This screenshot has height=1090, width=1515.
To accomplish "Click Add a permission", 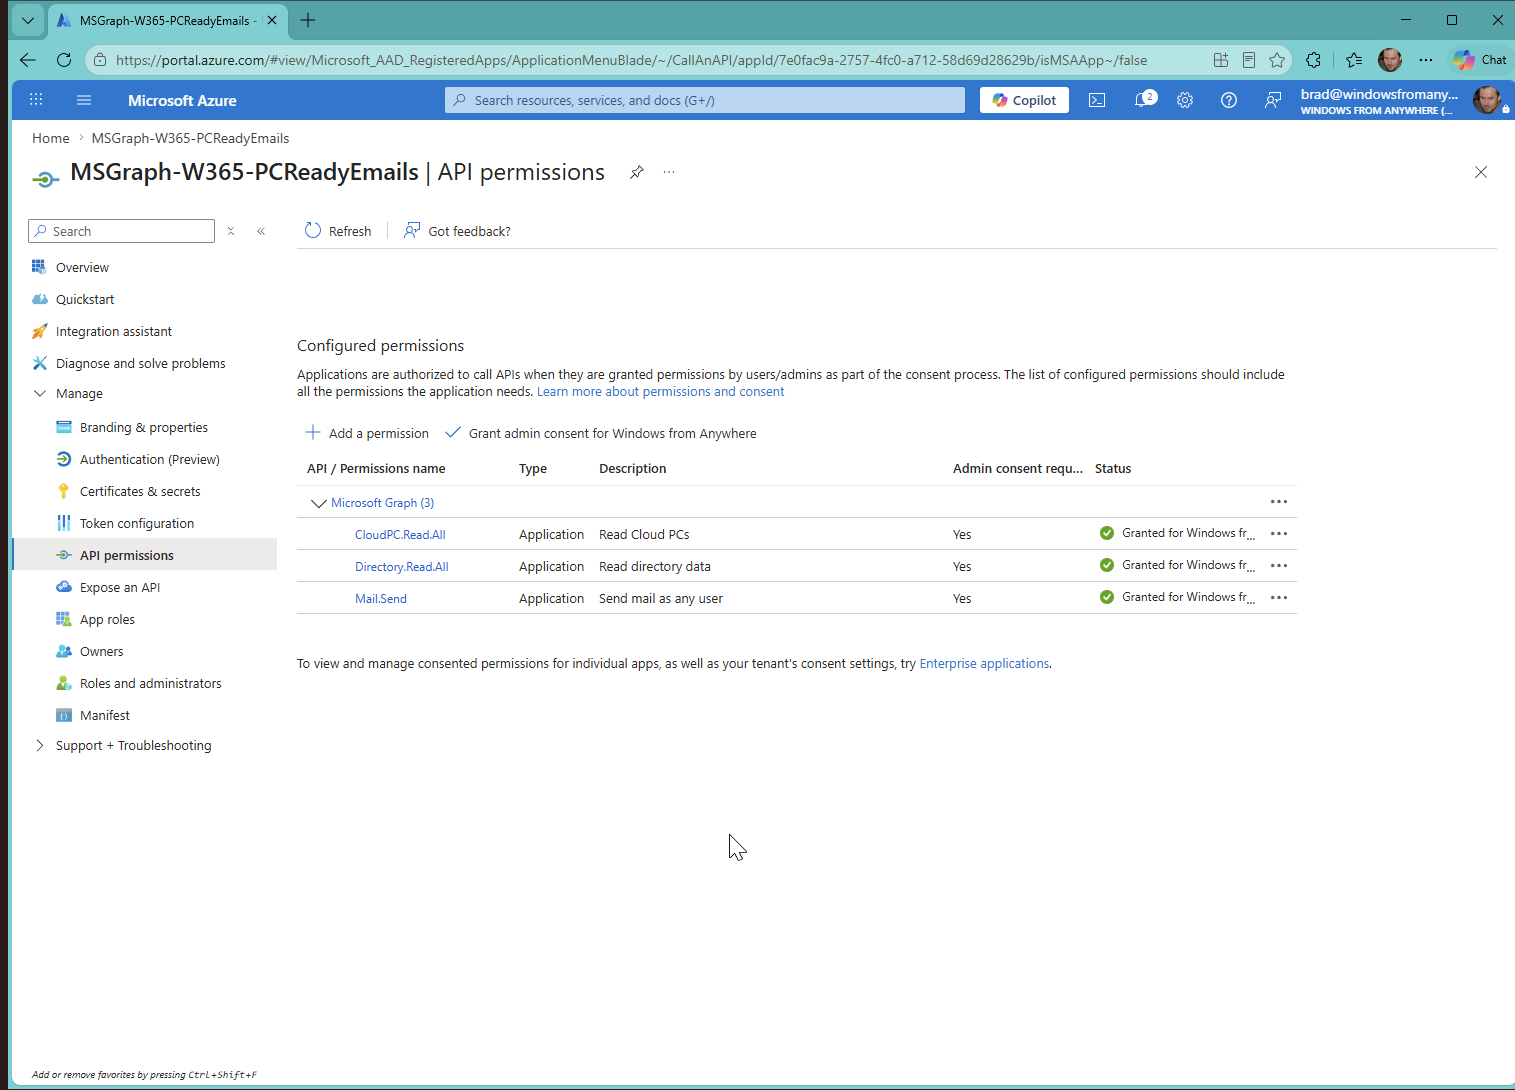I will tap(367, 433).
